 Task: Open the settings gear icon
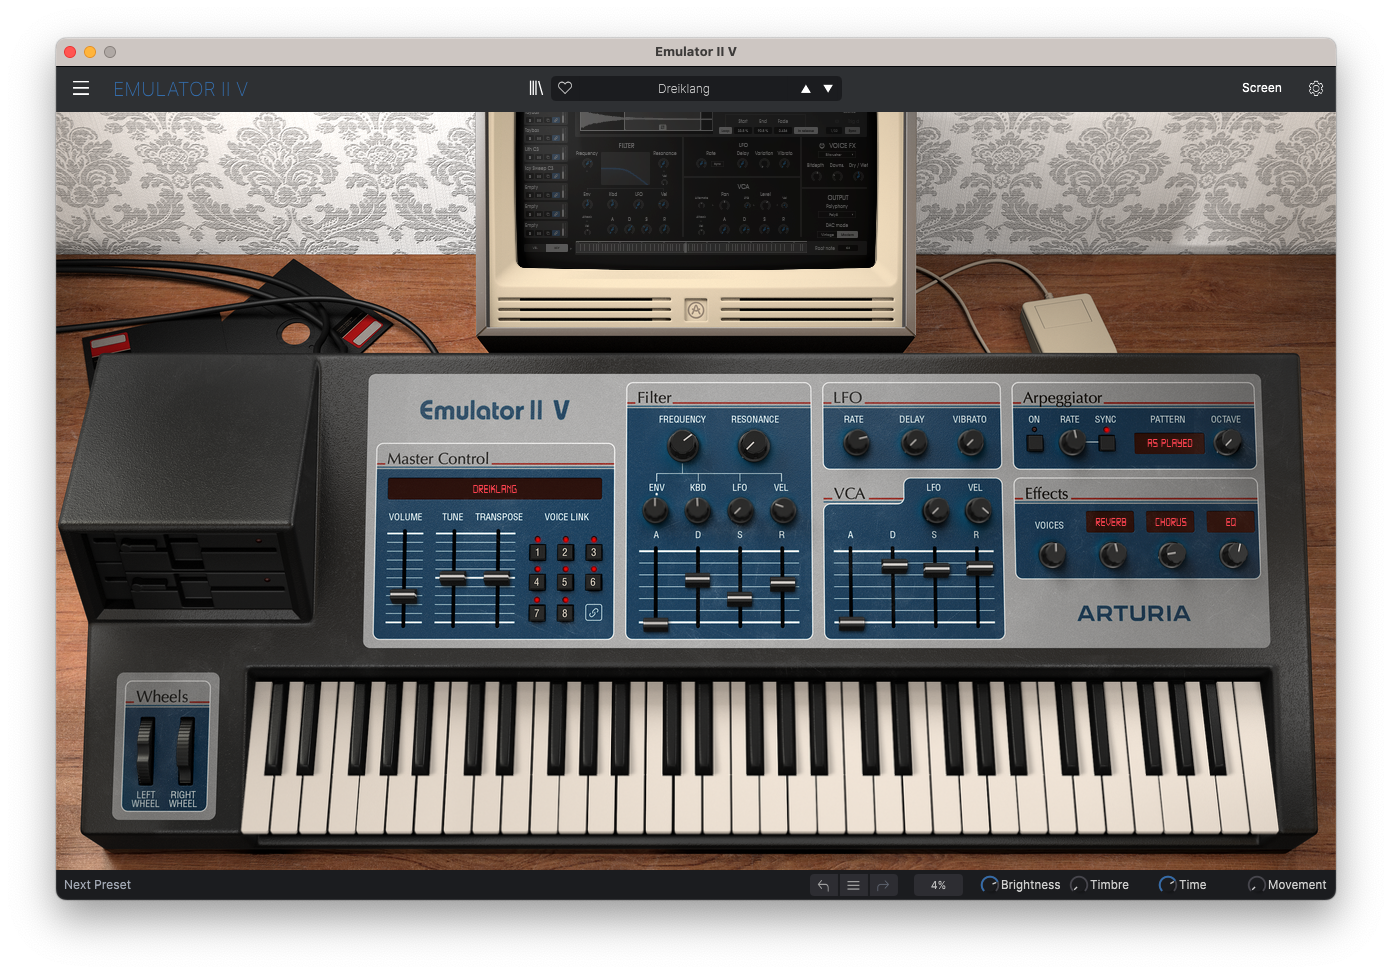point(1316,88)
